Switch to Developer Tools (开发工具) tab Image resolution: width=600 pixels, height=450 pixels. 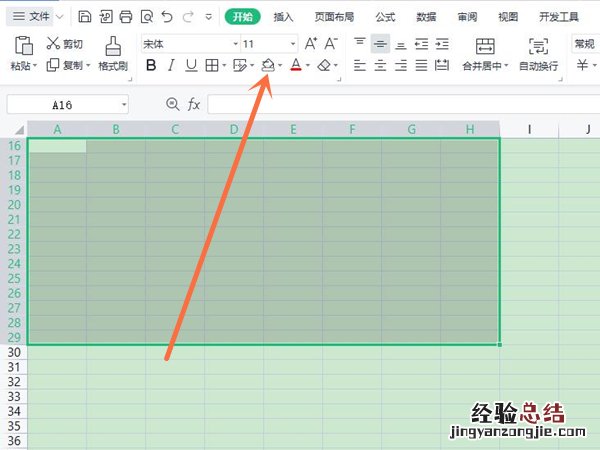coord(559,17)
